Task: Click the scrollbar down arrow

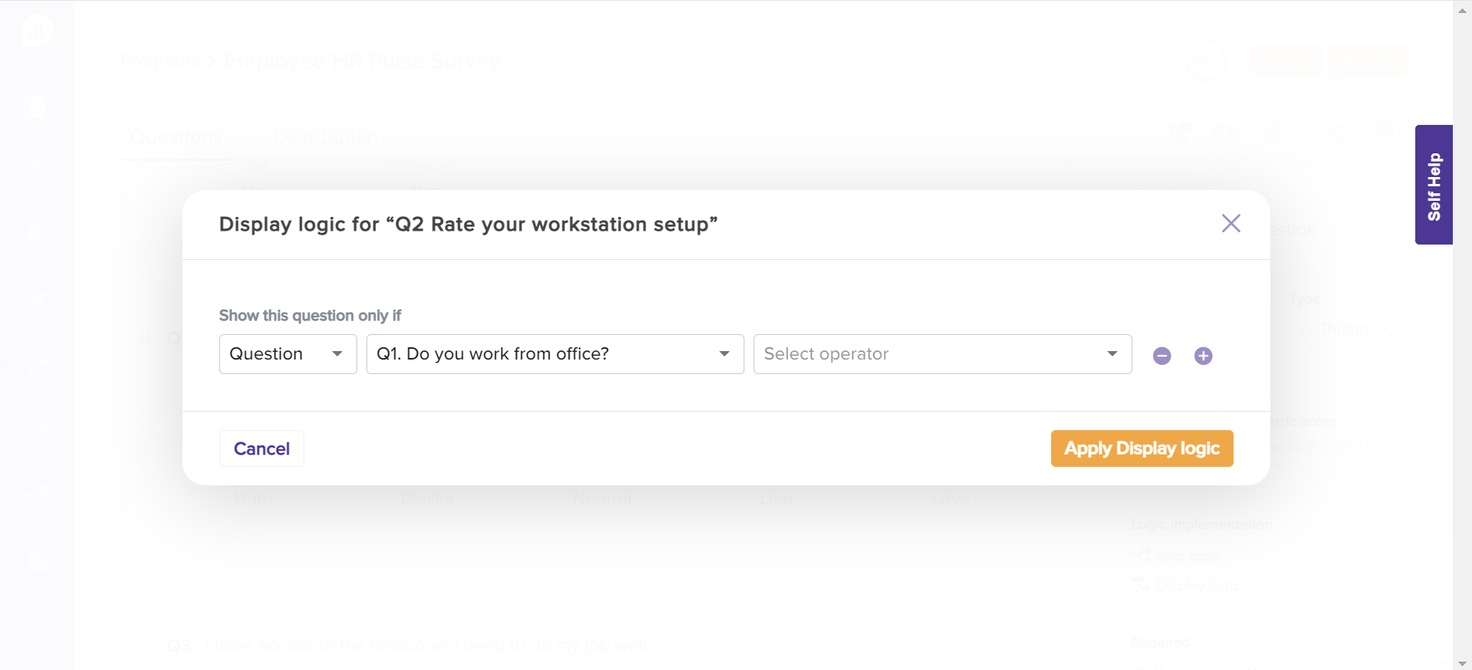Action: (x=1462, y=663)
